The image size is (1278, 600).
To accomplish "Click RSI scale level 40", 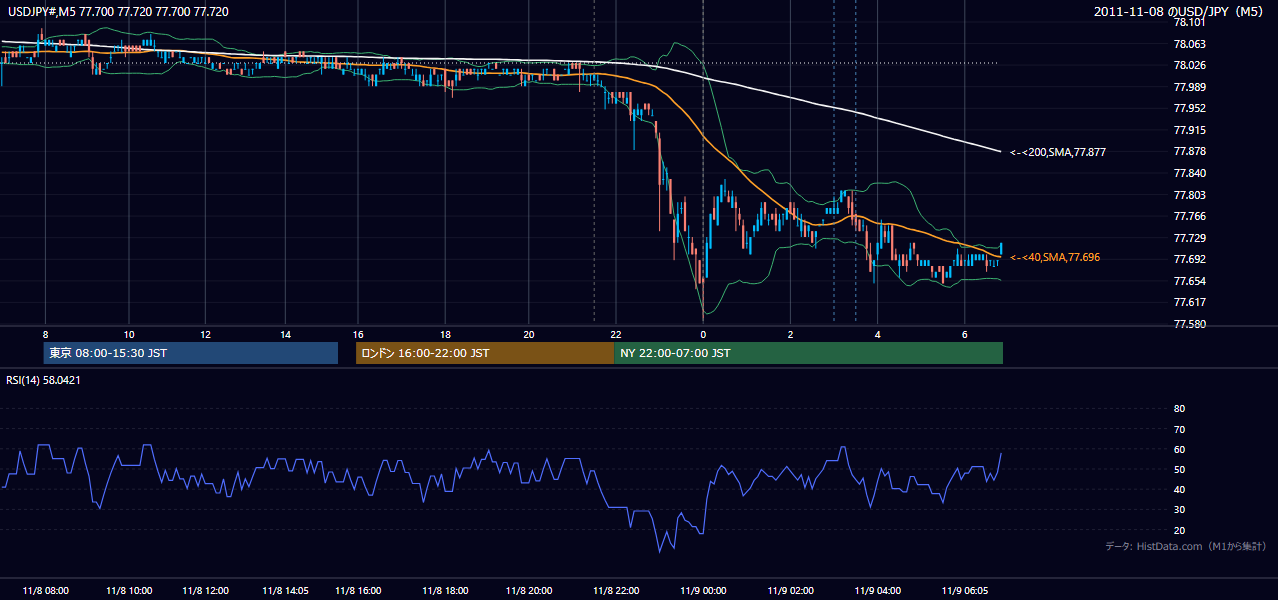I will click(x=1179, y=489).
